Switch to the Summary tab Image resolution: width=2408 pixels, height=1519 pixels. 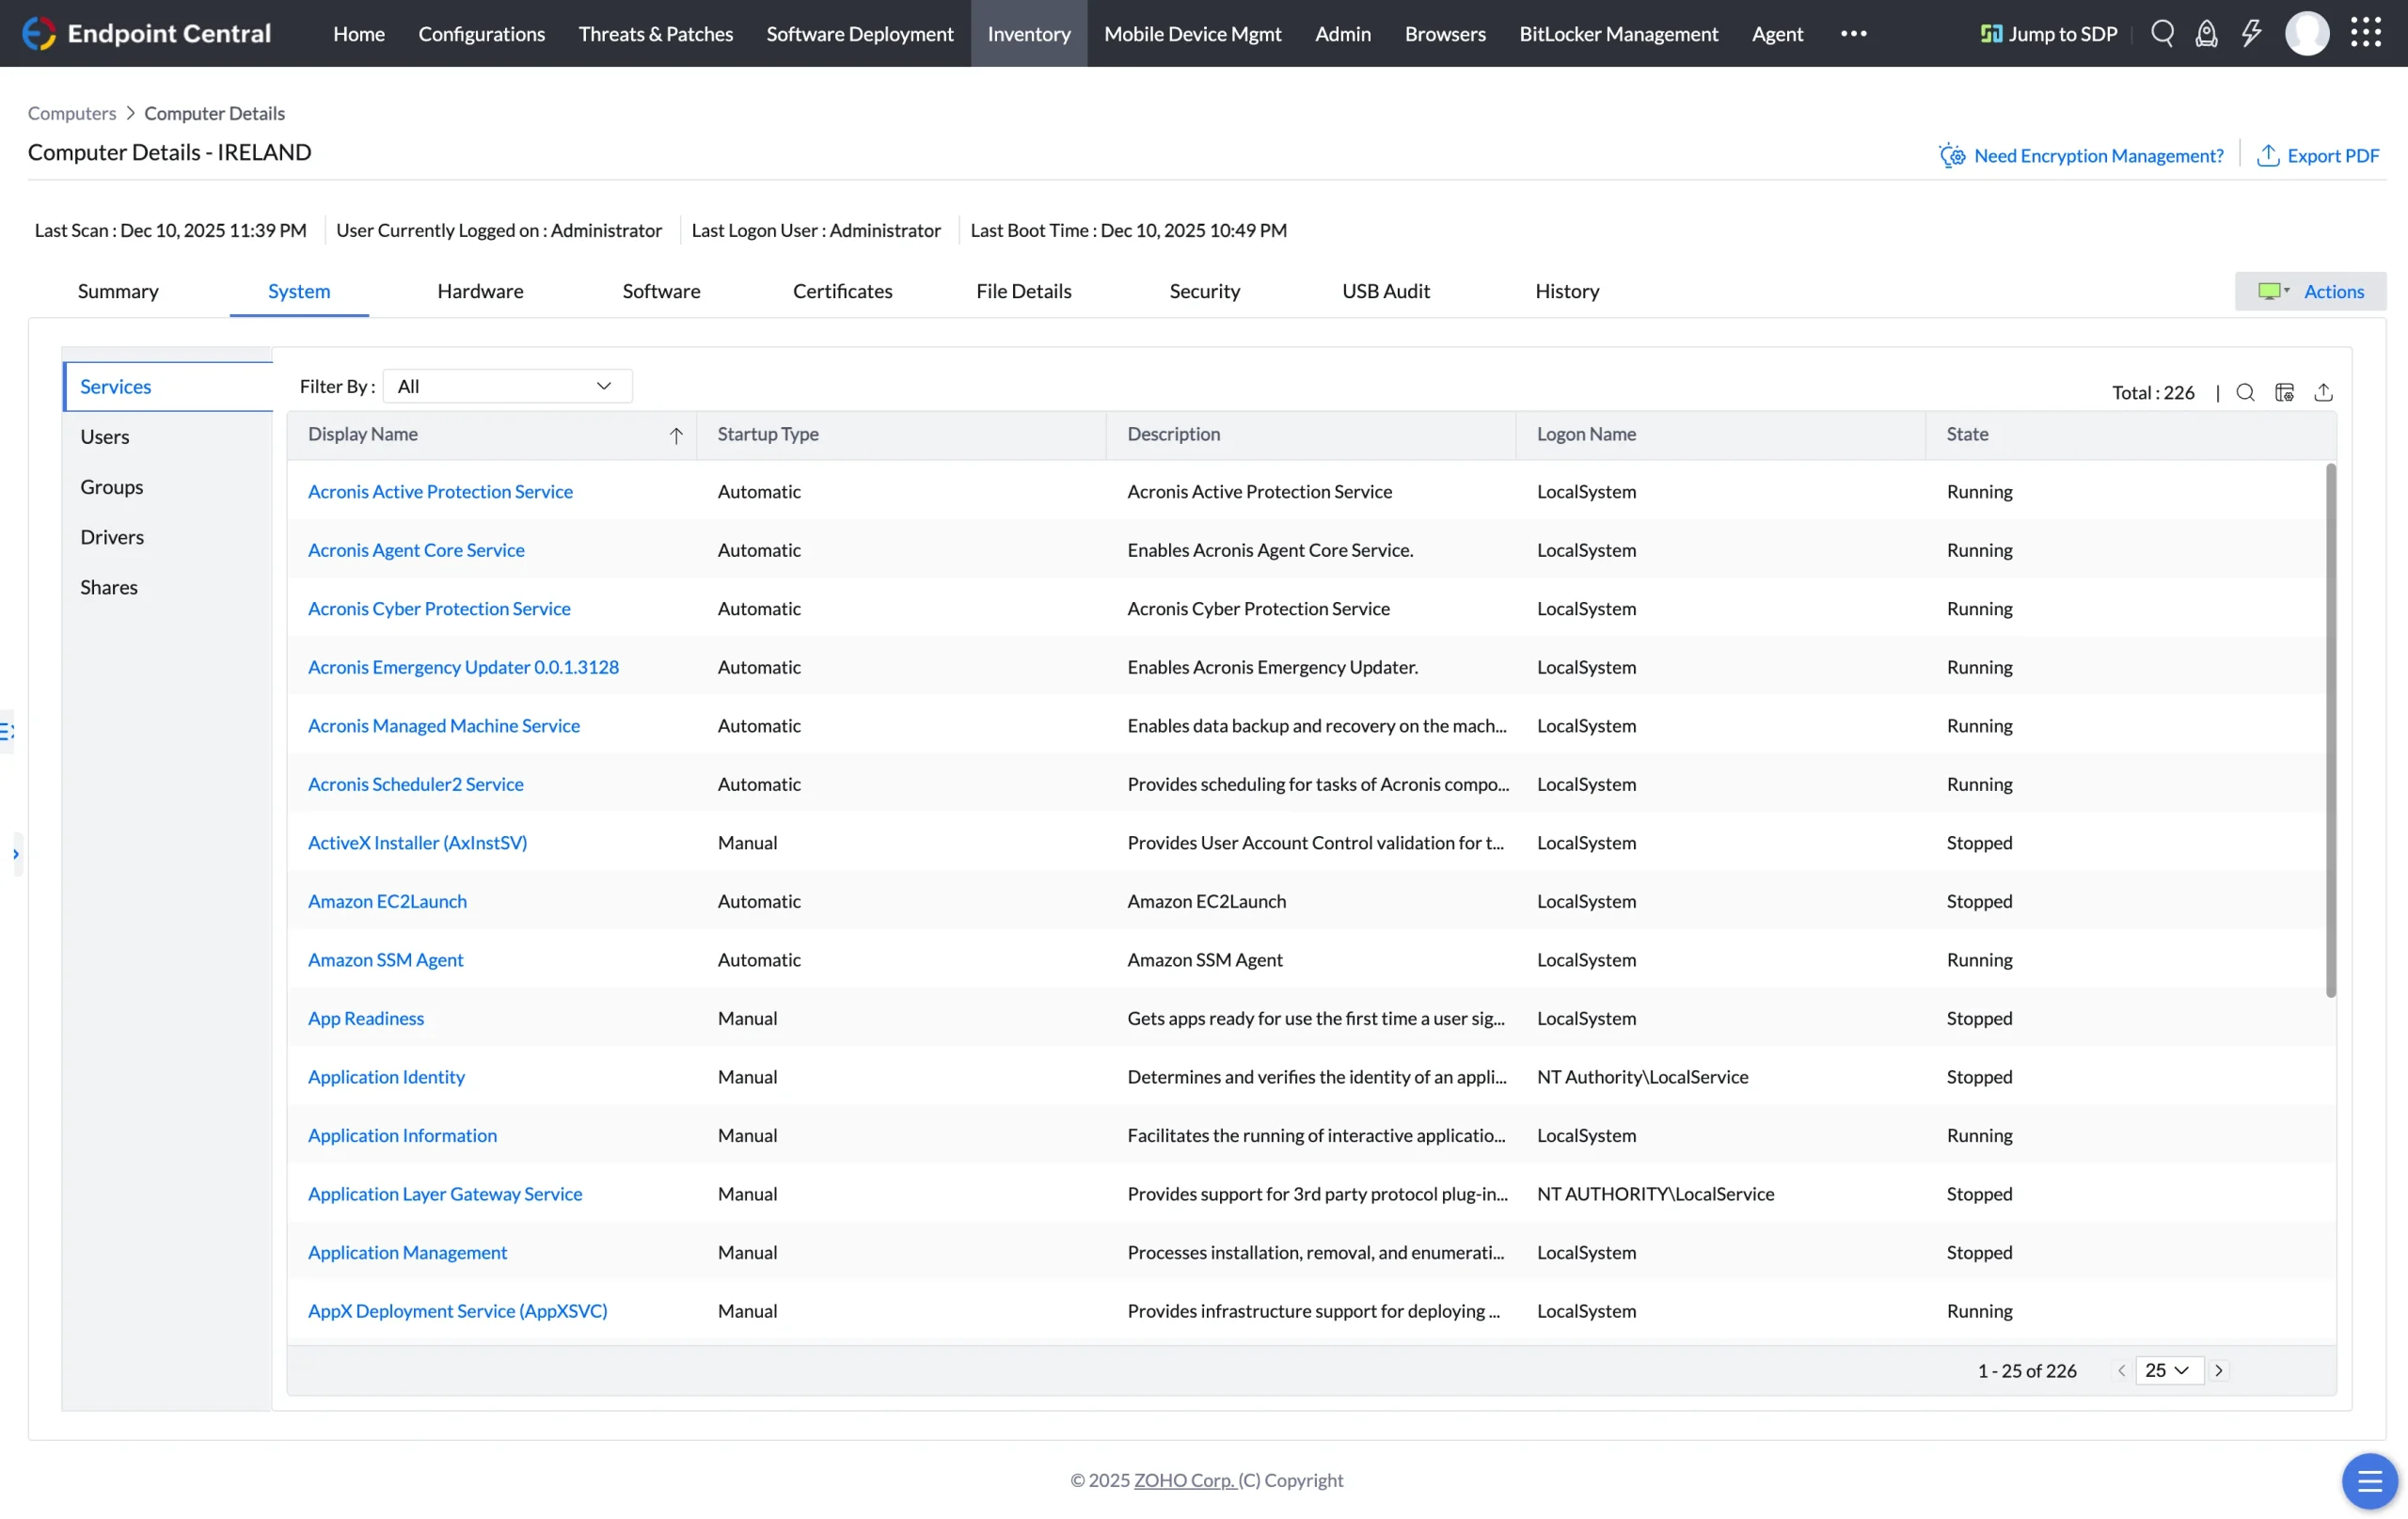118,291
